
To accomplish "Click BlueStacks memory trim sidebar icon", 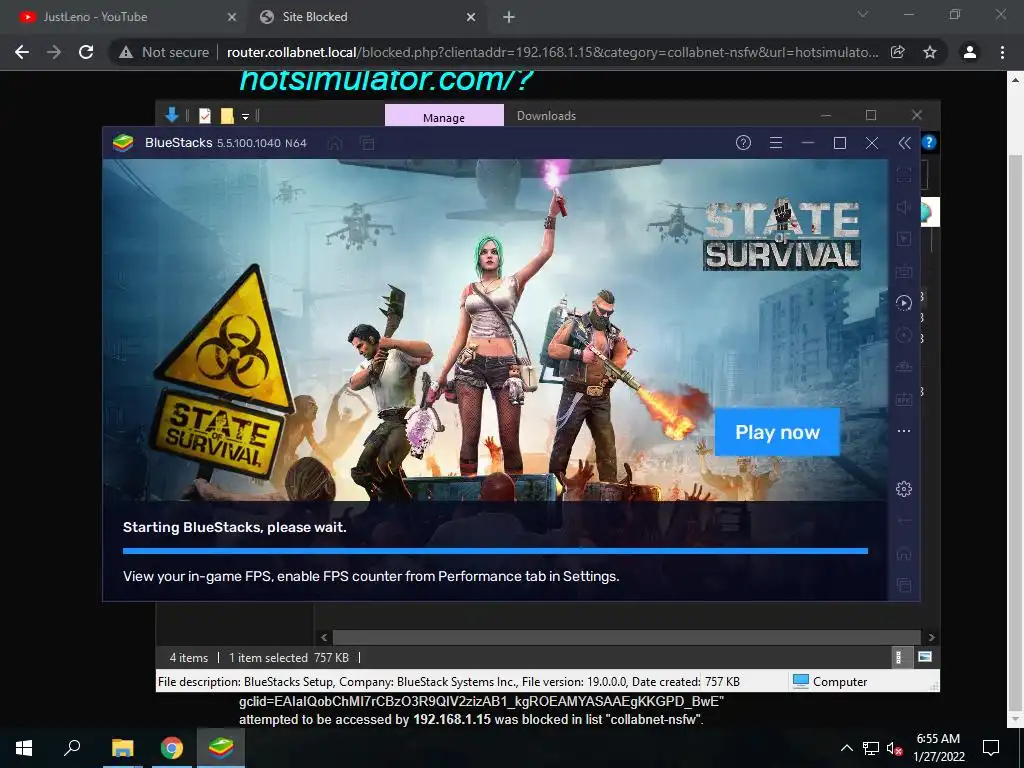I will pyautogui.click(x=904, y=367).
